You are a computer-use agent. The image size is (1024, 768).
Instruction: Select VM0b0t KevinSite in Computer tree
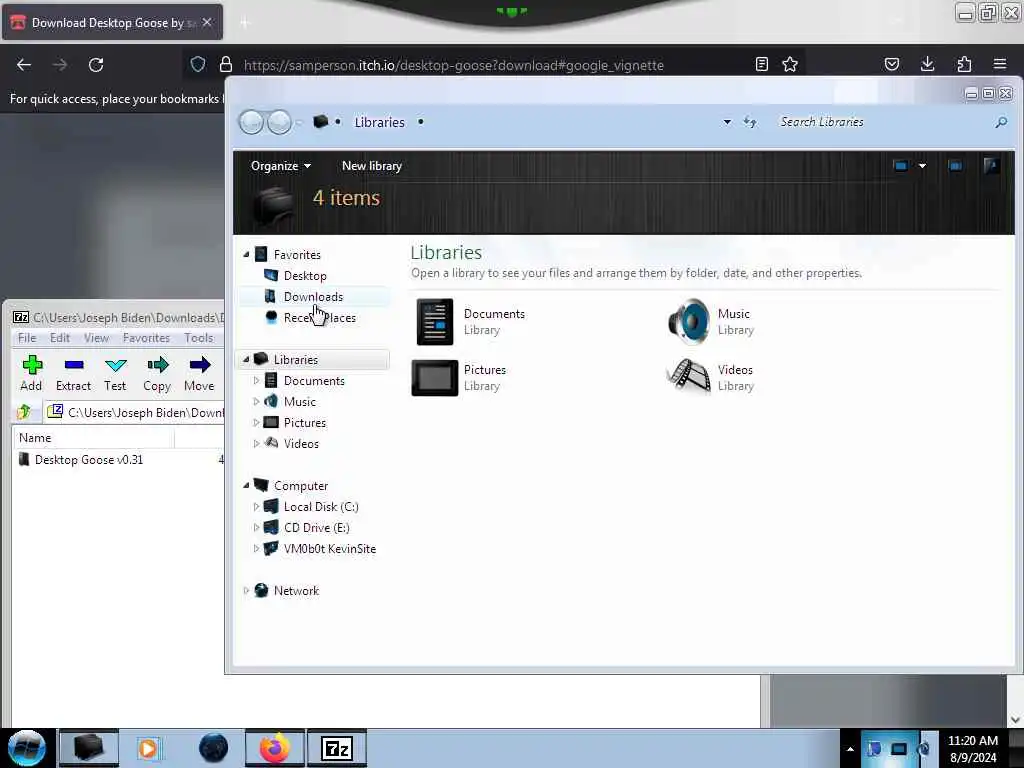click(x=330, y=549)
